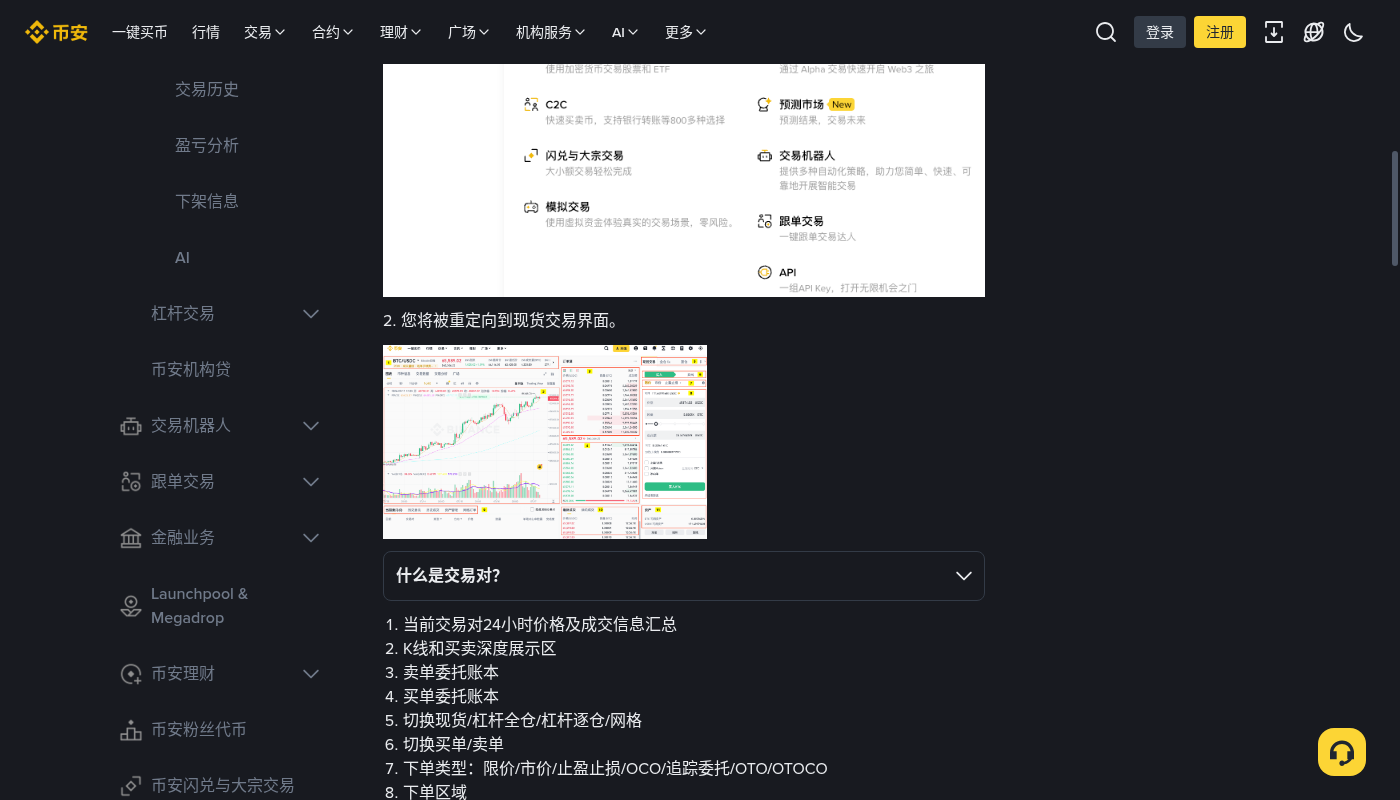Viewport: 1400px width, 800px height.
Task: Open the spot trading interface screenshot thumbnail
Action: (545, 442)
